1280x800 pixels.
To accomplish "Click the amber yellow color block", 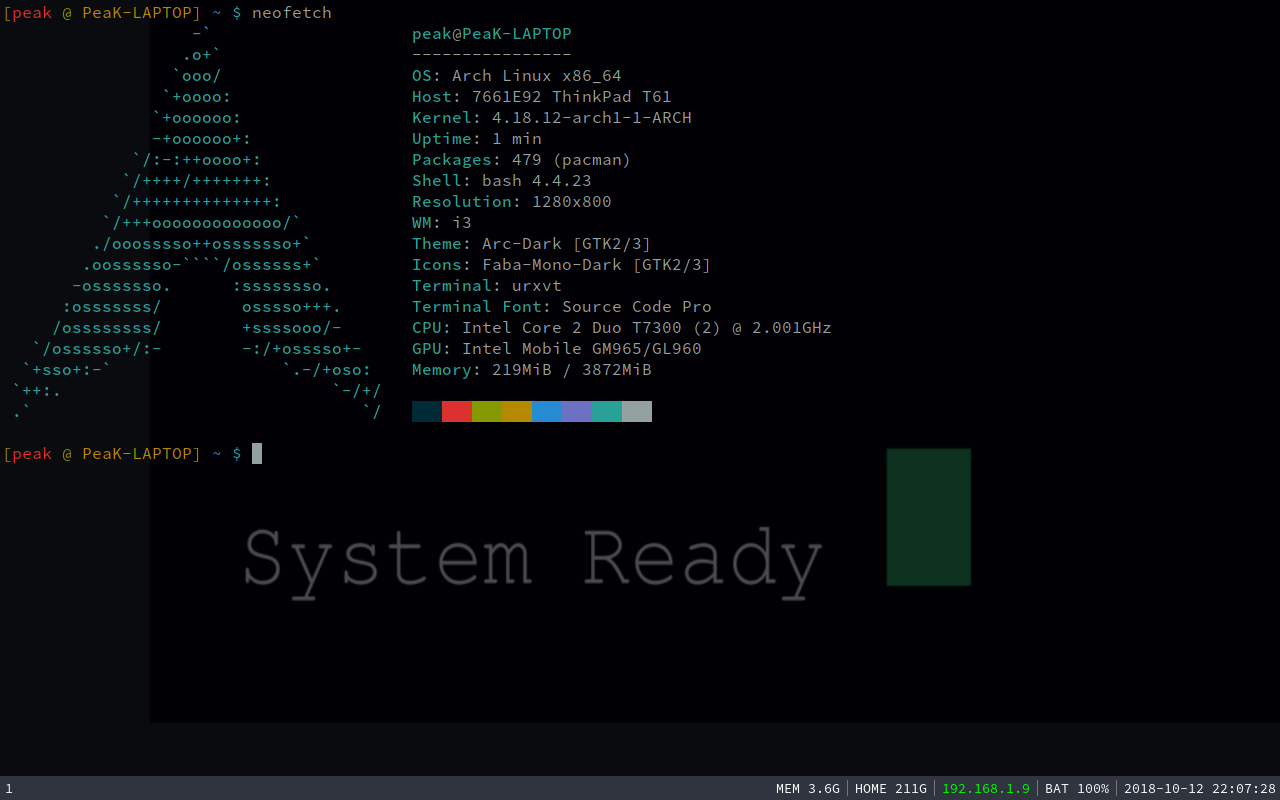I will 517,411.
